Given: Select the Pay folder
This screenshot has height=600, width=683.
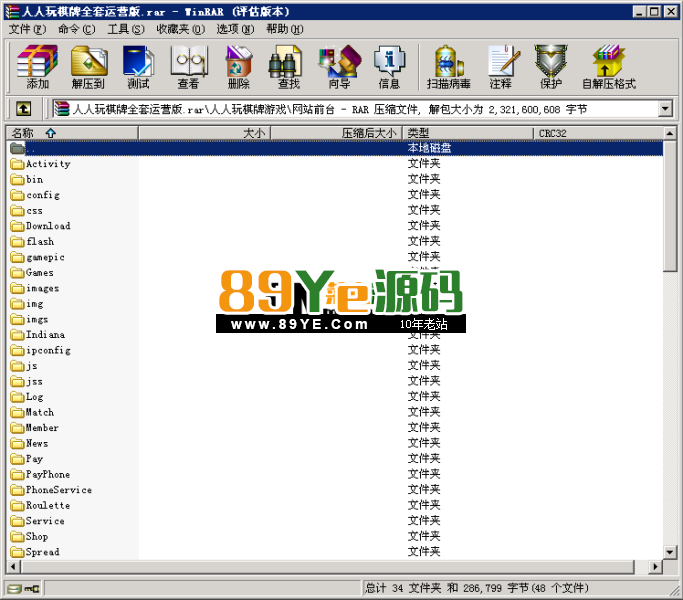Looking at the screenshot, I should (27, 459).
